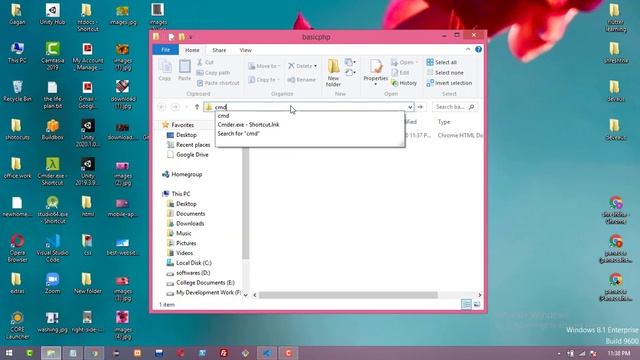Select the Buildbox desktop icon
This screenshot has width=640, height=360.
(x=53, y=129)
